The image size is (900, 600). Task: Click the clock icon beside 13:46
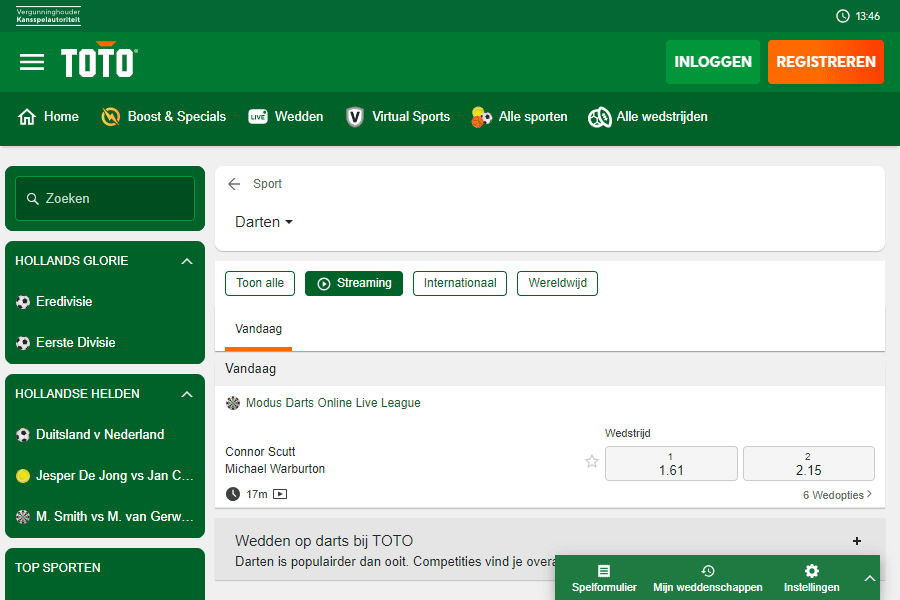[x=842, y=16]
